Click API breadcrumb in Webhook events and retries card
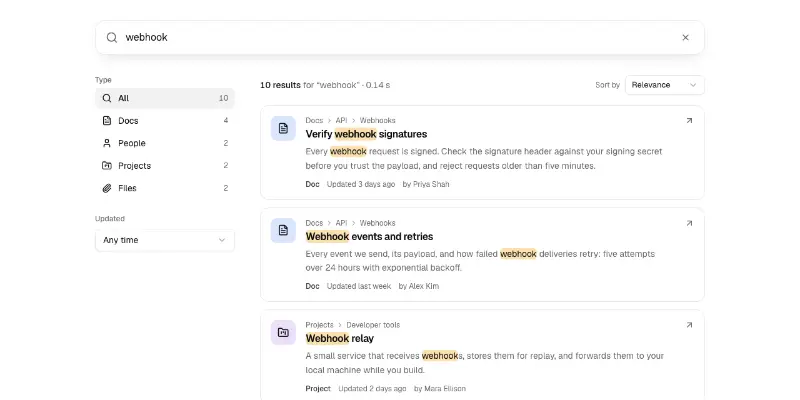The height and width of the screenshot is (400, 800). pyautogui.click(x=341, y=223)
